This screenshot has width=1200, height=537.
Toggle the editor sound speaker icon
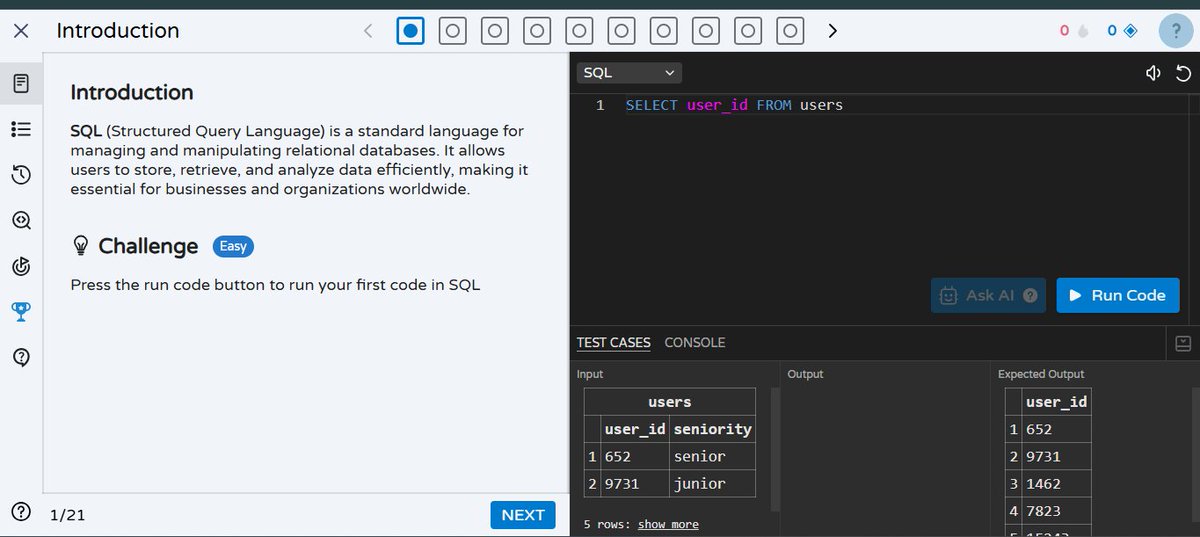1153,72
